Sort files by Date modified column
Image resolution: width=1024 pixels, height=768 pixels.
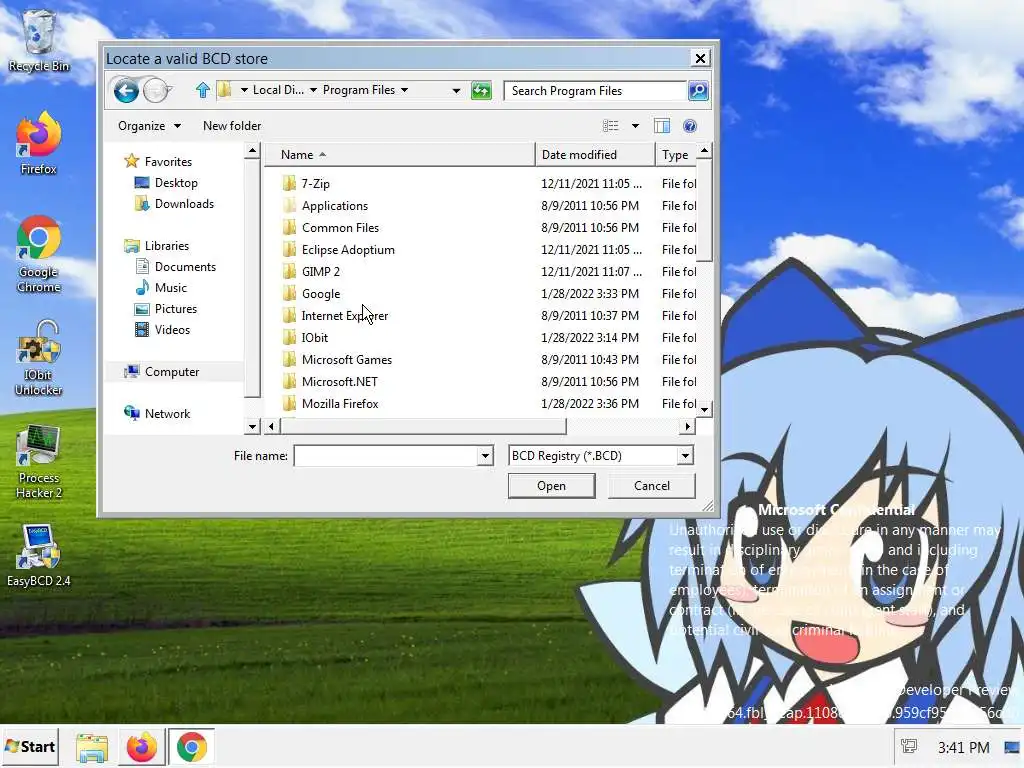click(594, 155)
